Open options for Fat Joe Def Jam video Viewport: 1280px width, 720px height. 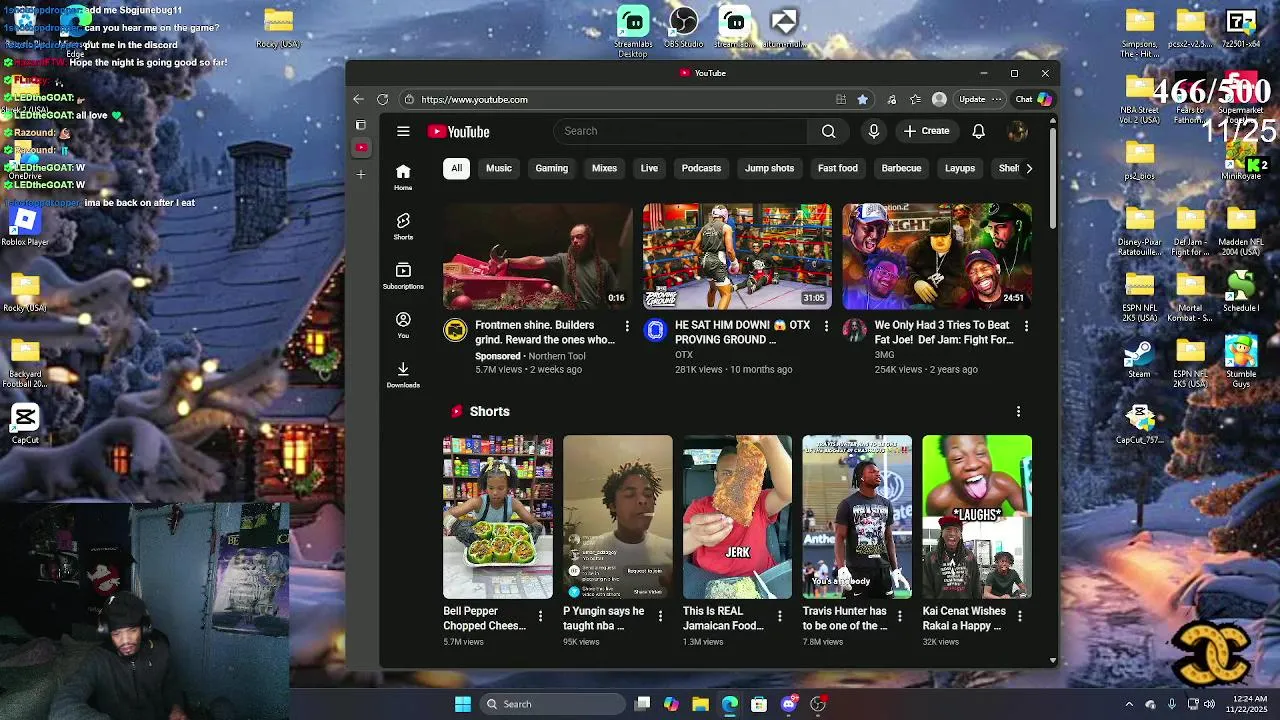(x=1026, y=326)
